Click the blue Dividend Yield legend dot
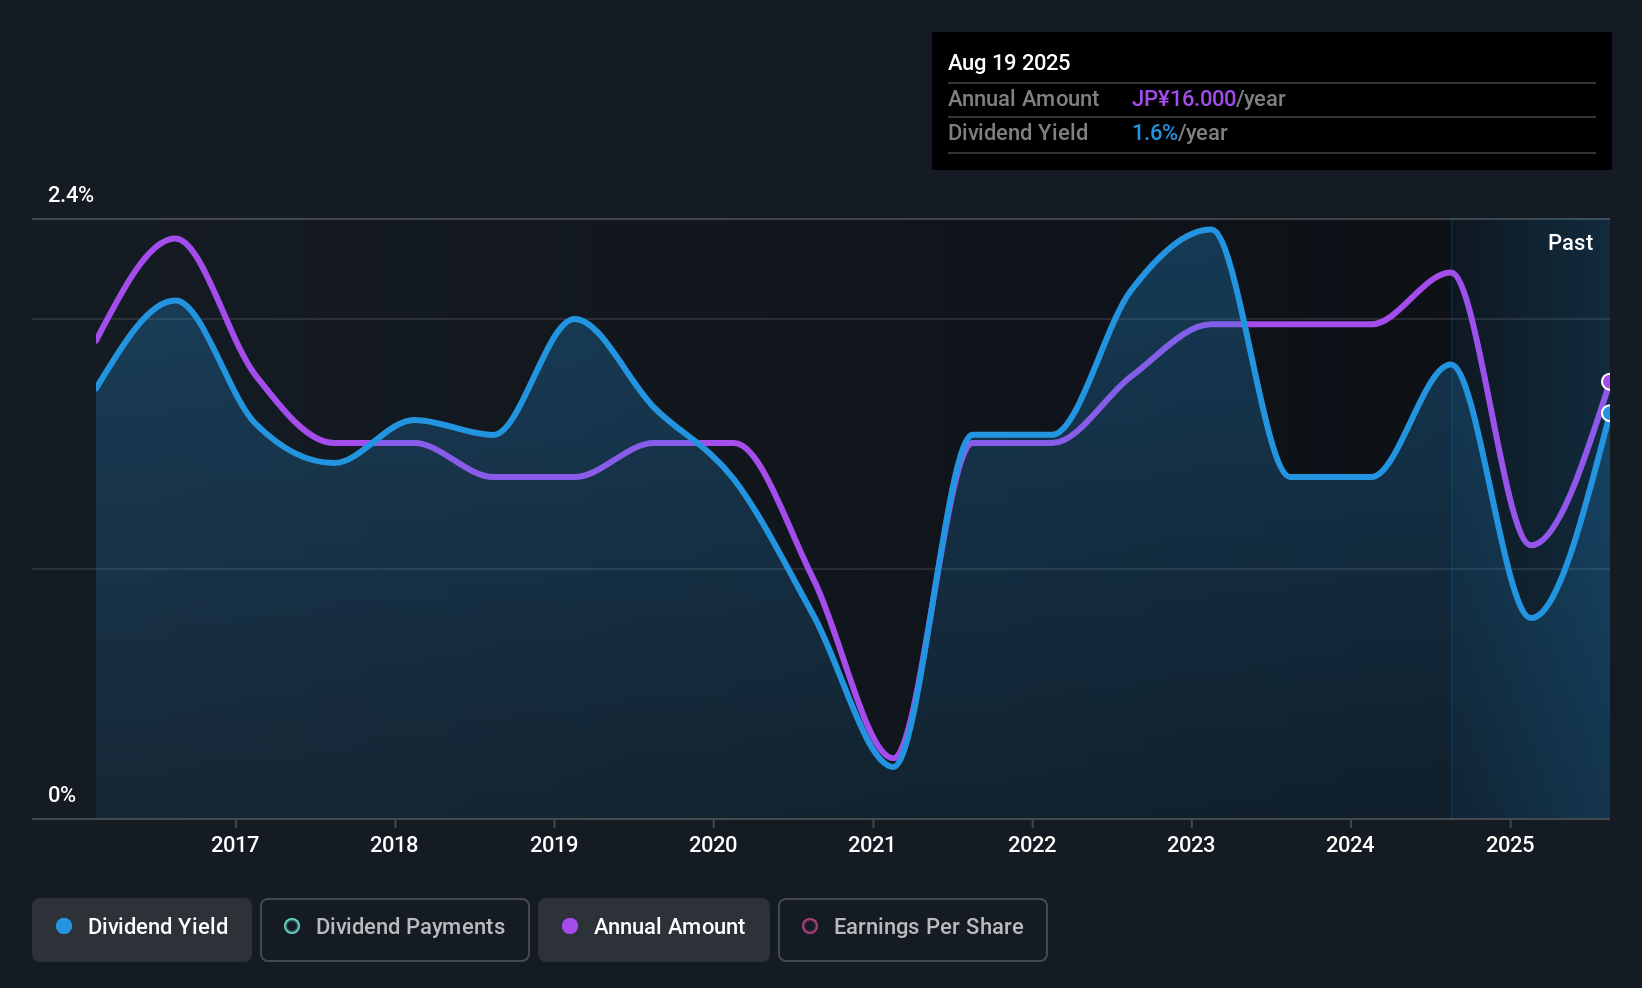This screenshot has height=988, width=1642. tap(64, 926)
